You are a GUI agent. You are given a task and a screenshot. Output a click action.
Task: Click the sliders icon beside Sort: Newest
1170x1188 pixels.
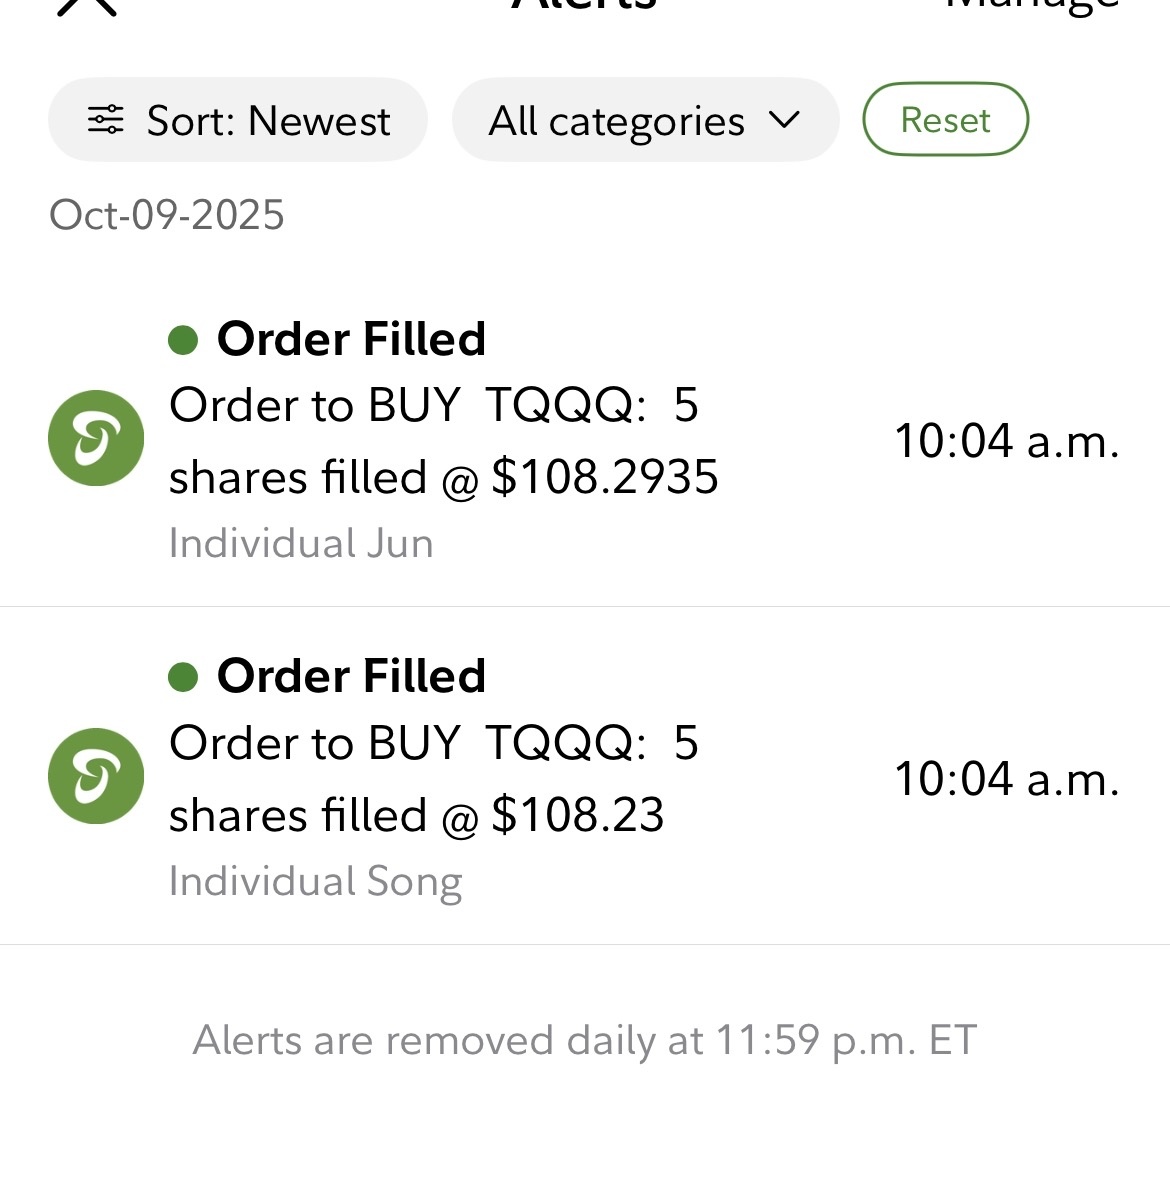105,120
